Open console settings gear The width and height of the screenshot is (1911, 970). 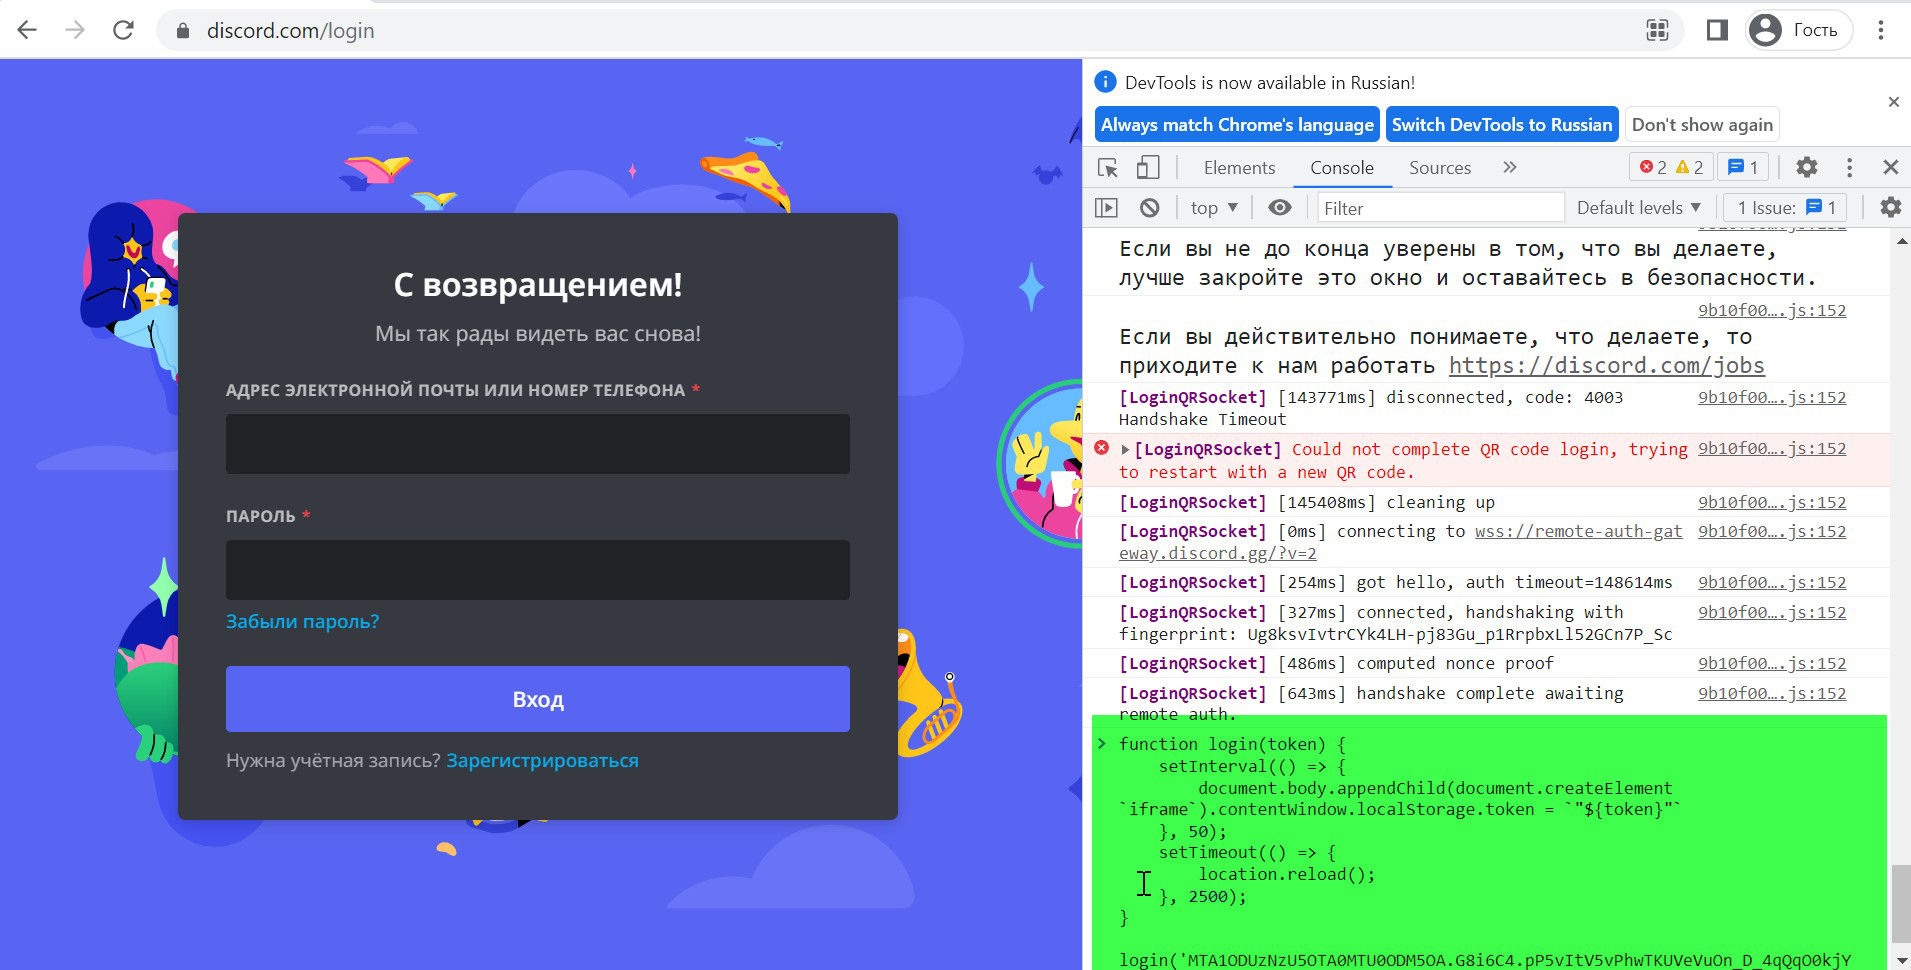click(x=1890, y=207)
